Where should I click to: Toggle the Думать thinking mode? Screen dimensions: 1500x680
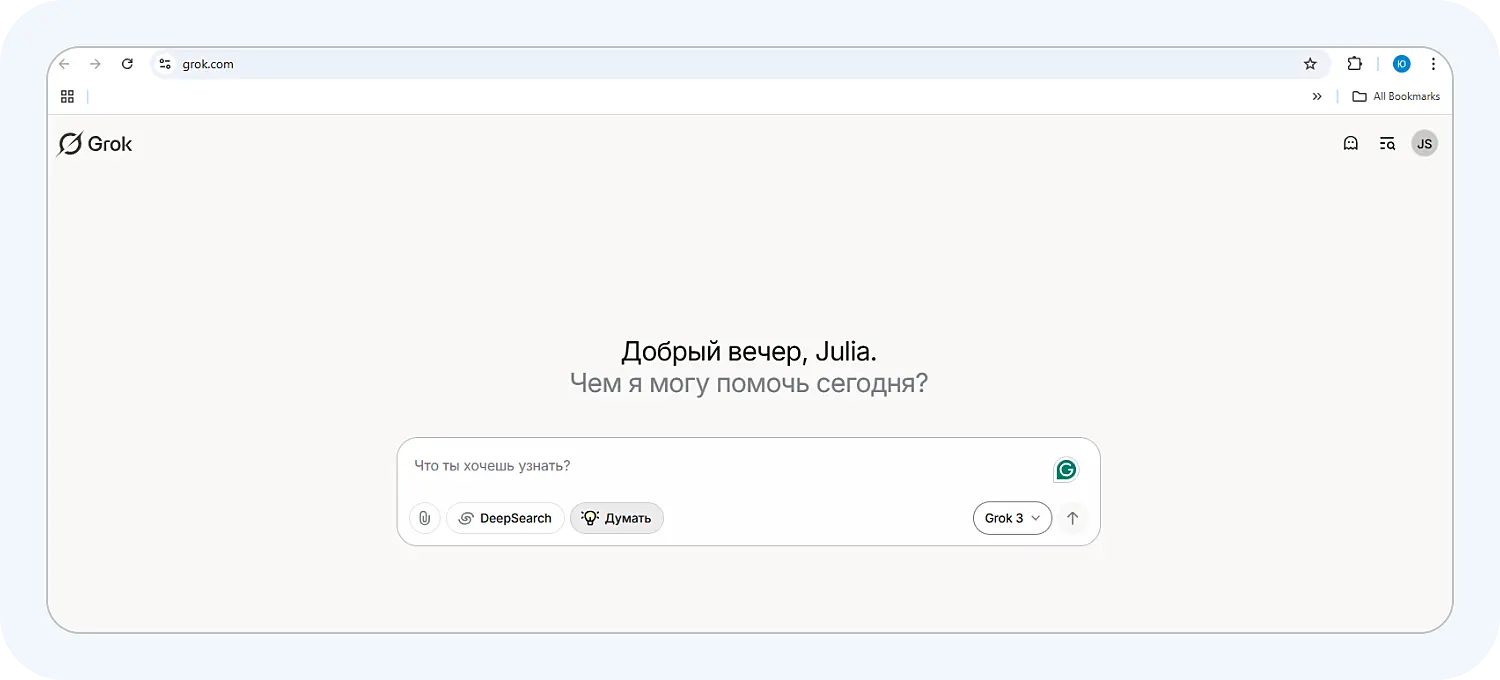tap(616, 518)
